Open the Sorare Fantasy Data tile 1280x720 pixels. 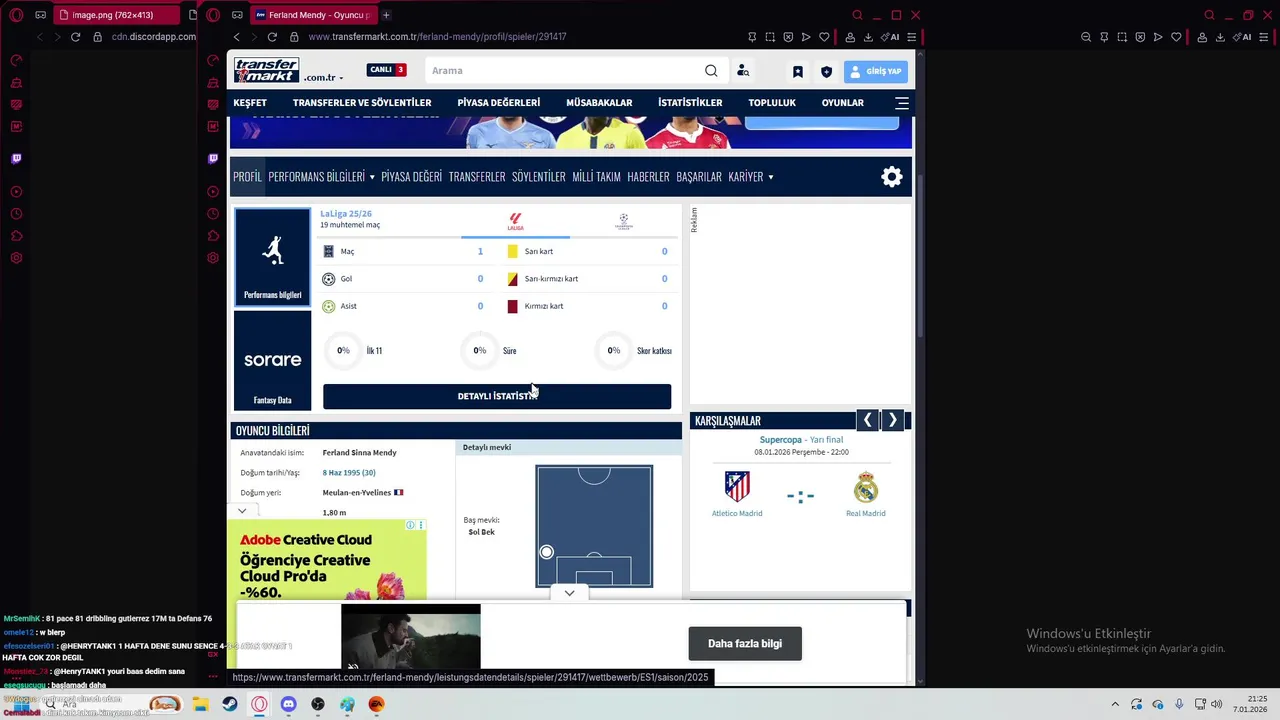coord(272,361)
